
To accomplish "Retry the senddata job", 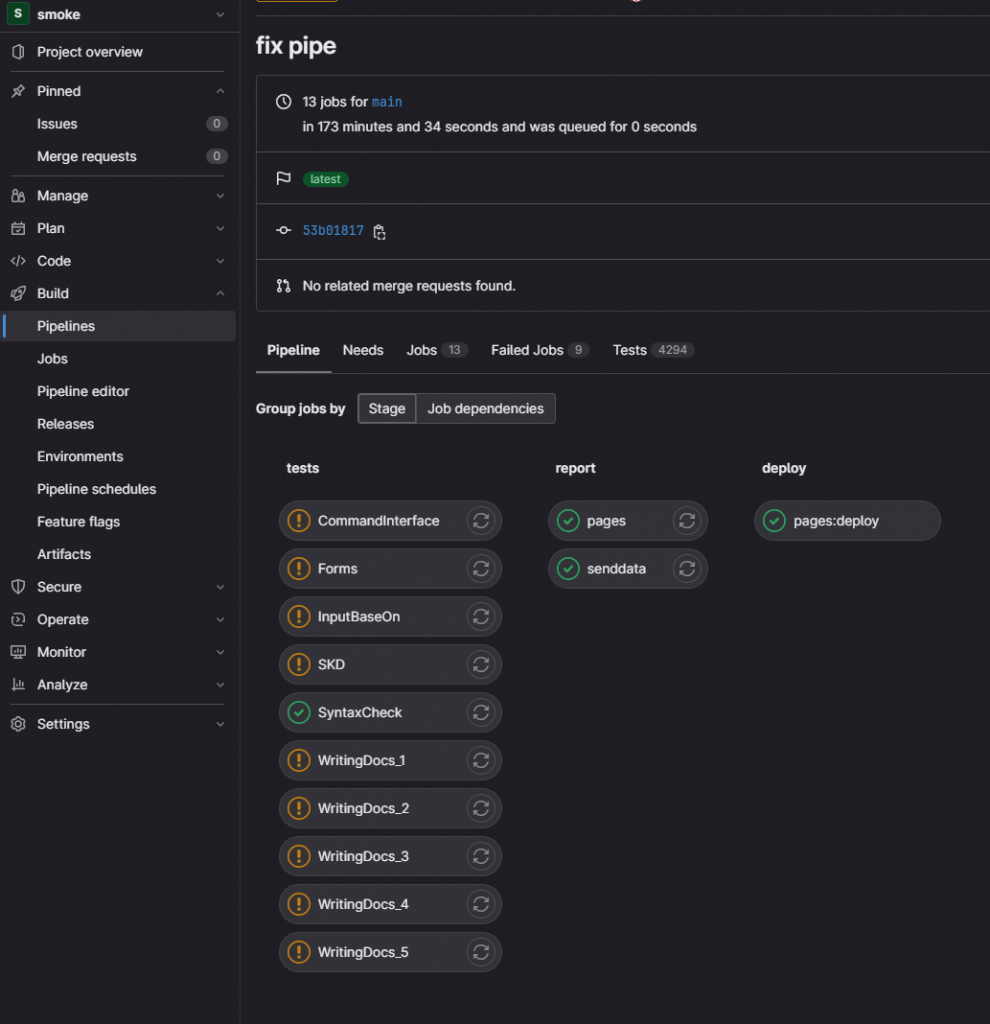I will click(687, 569).
